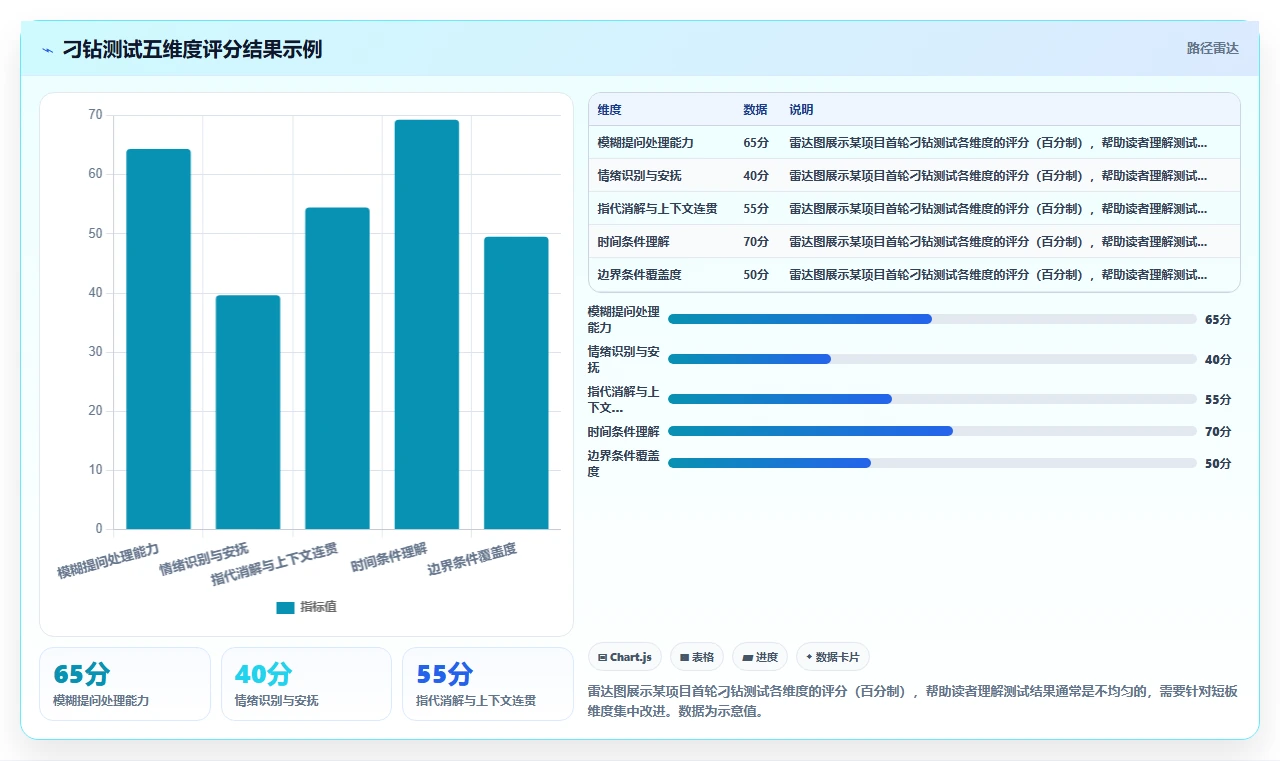Screen dimensions: 1280x761
Task: Open the 55分 指代消解与上下文连贯 data card
Action: click(488, 684)
